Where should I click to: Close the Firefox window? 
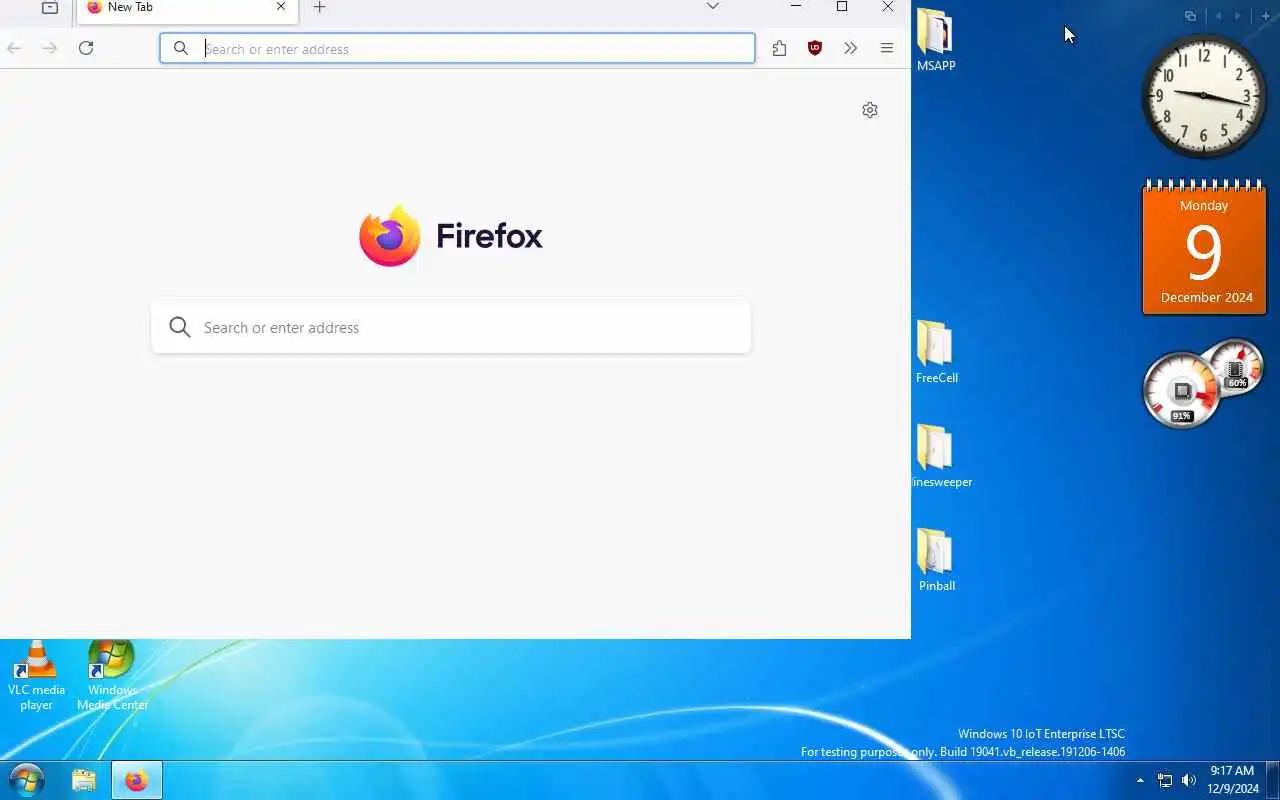[888, 7]
